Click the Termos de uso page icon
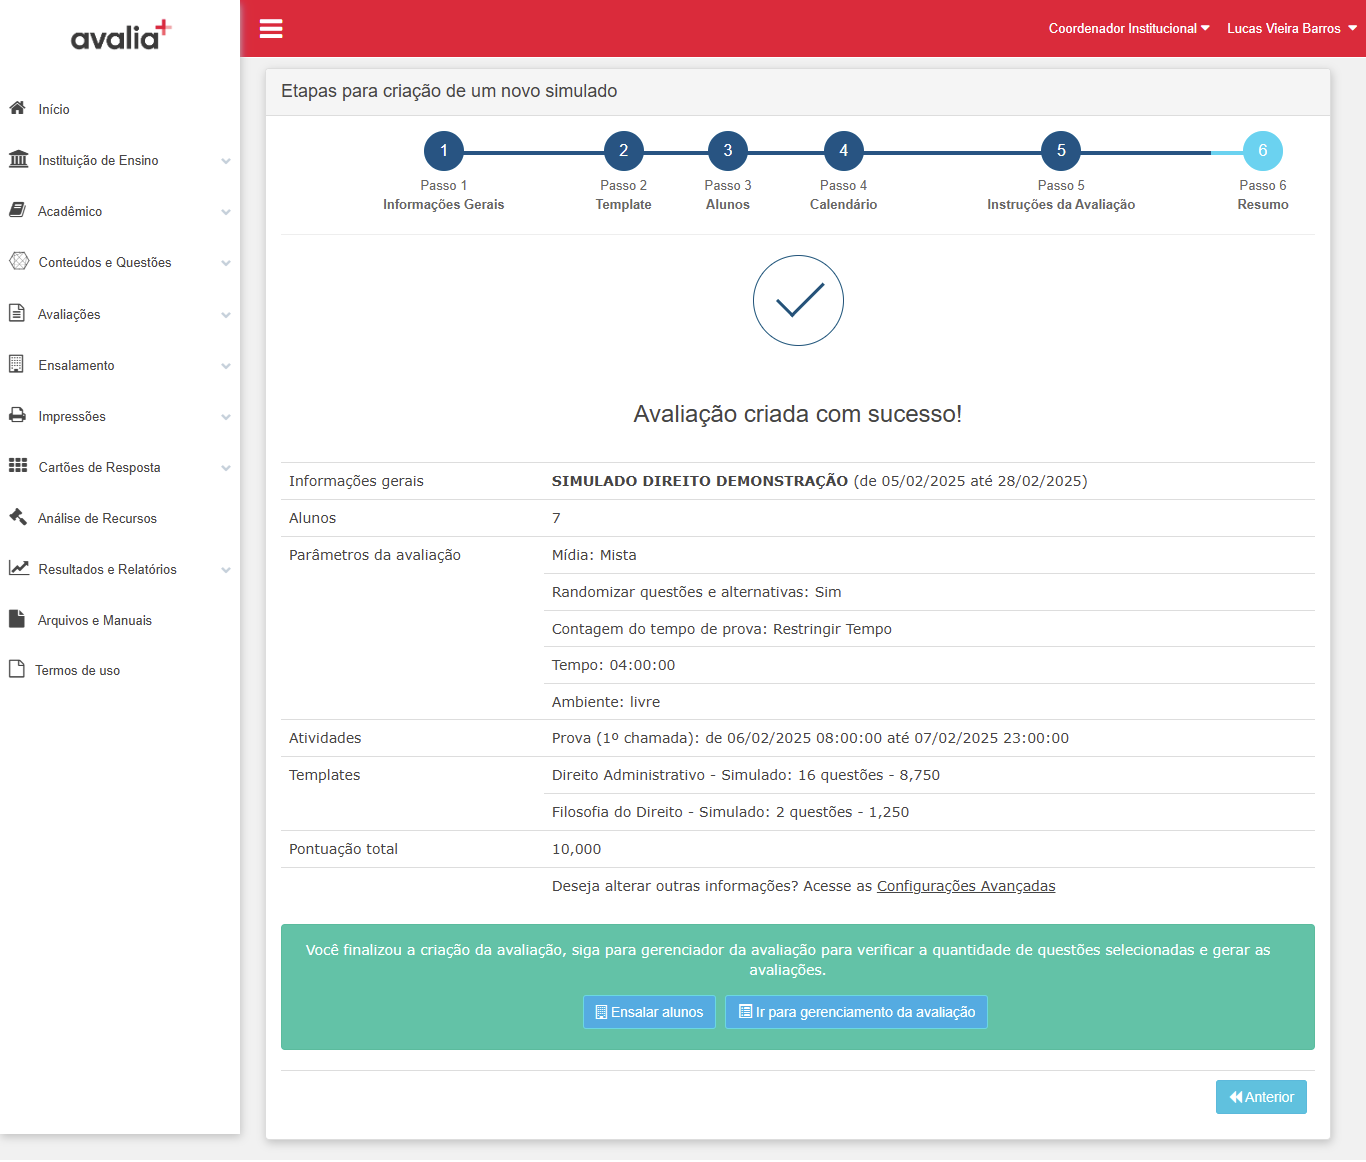Viewport: 1366px width, 1162px height. pos(16,669)
